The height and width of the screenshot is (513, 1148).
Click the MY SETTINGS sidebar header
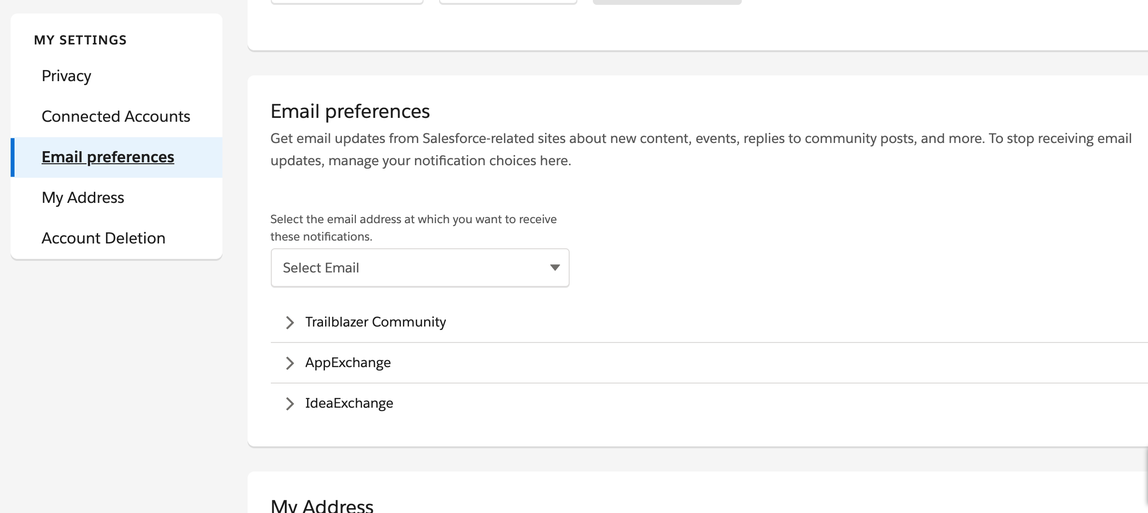click(x=80, y=40)
